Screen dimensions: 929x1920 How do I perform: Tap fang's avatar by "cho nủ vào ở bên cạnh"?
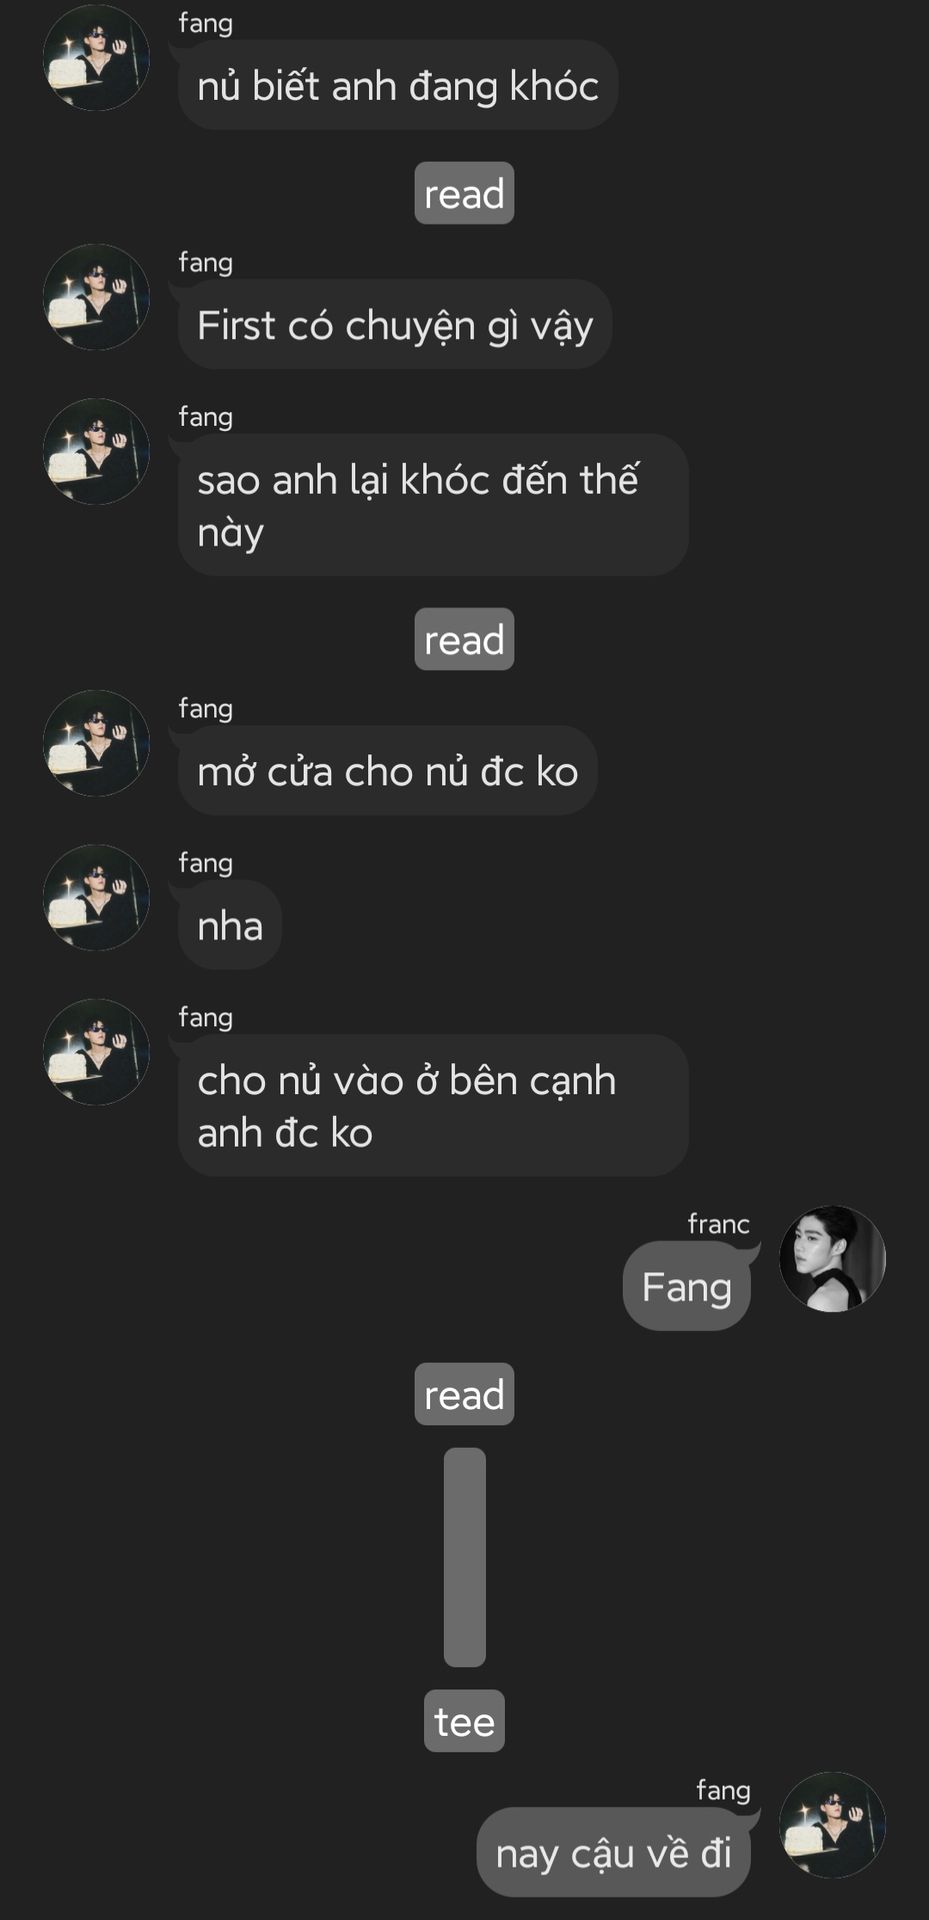point(96,1051)
